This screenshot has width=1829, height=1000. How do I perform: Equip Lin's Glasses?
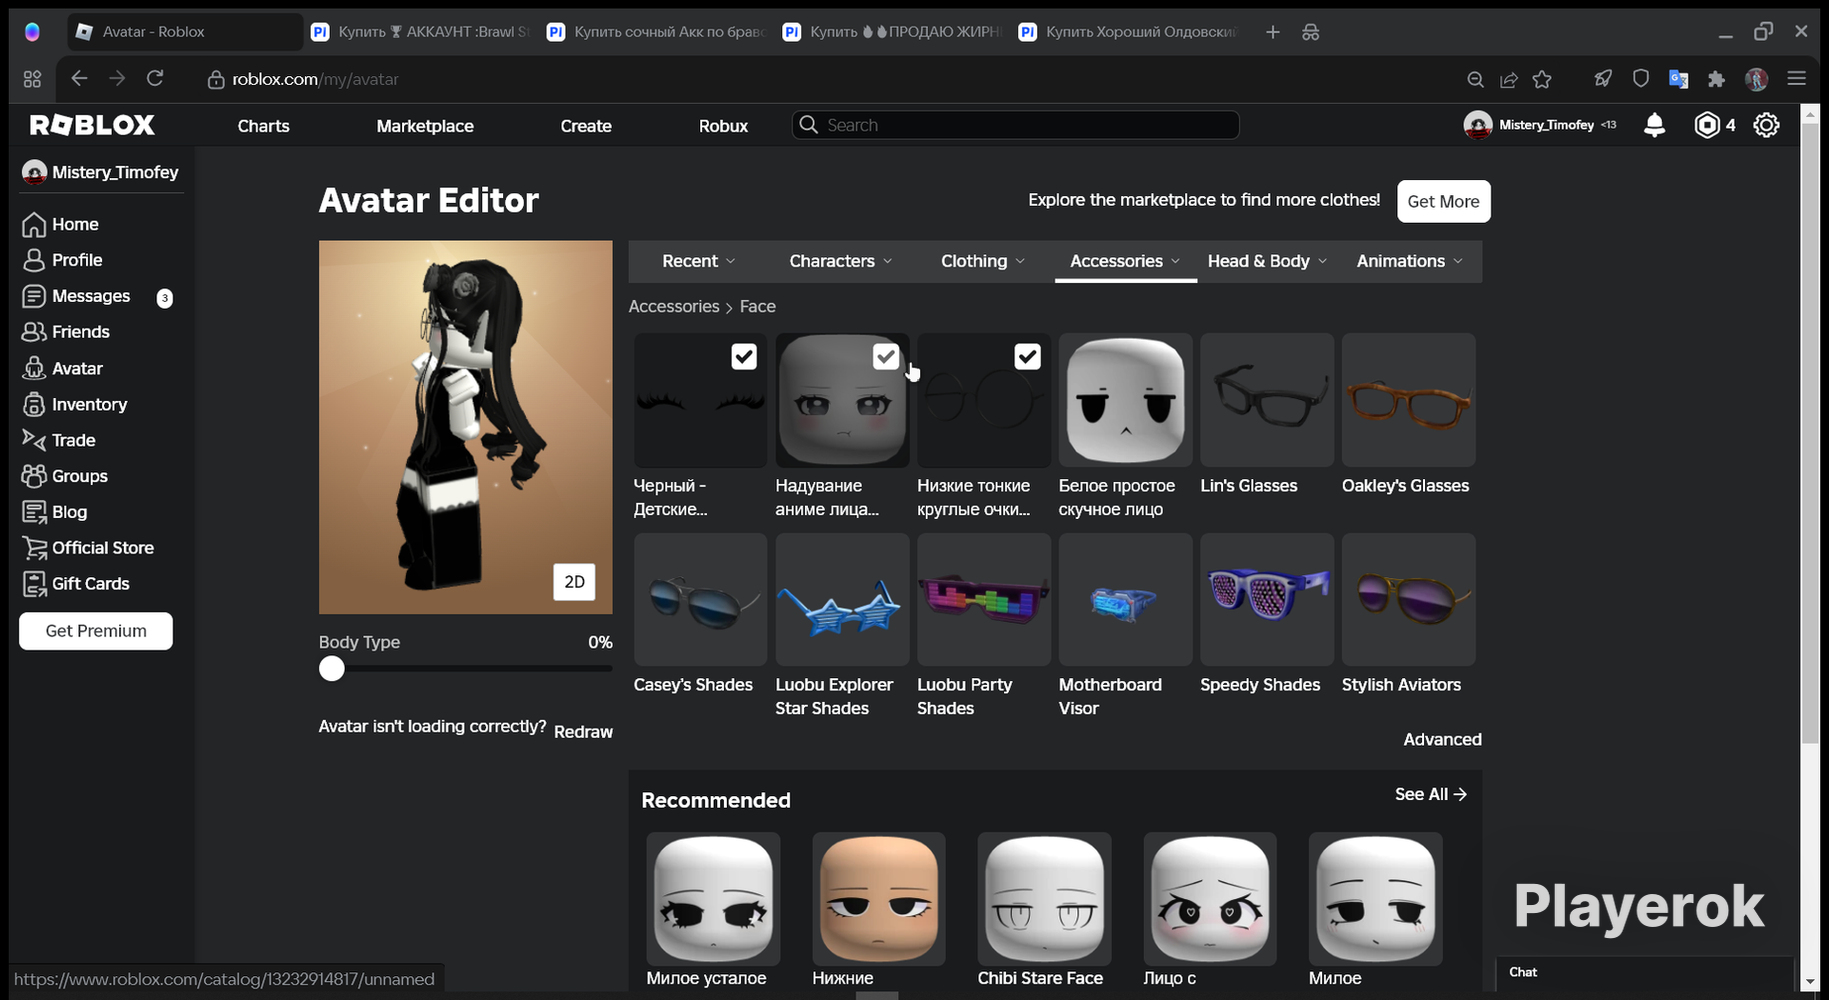click(1267, 400)
